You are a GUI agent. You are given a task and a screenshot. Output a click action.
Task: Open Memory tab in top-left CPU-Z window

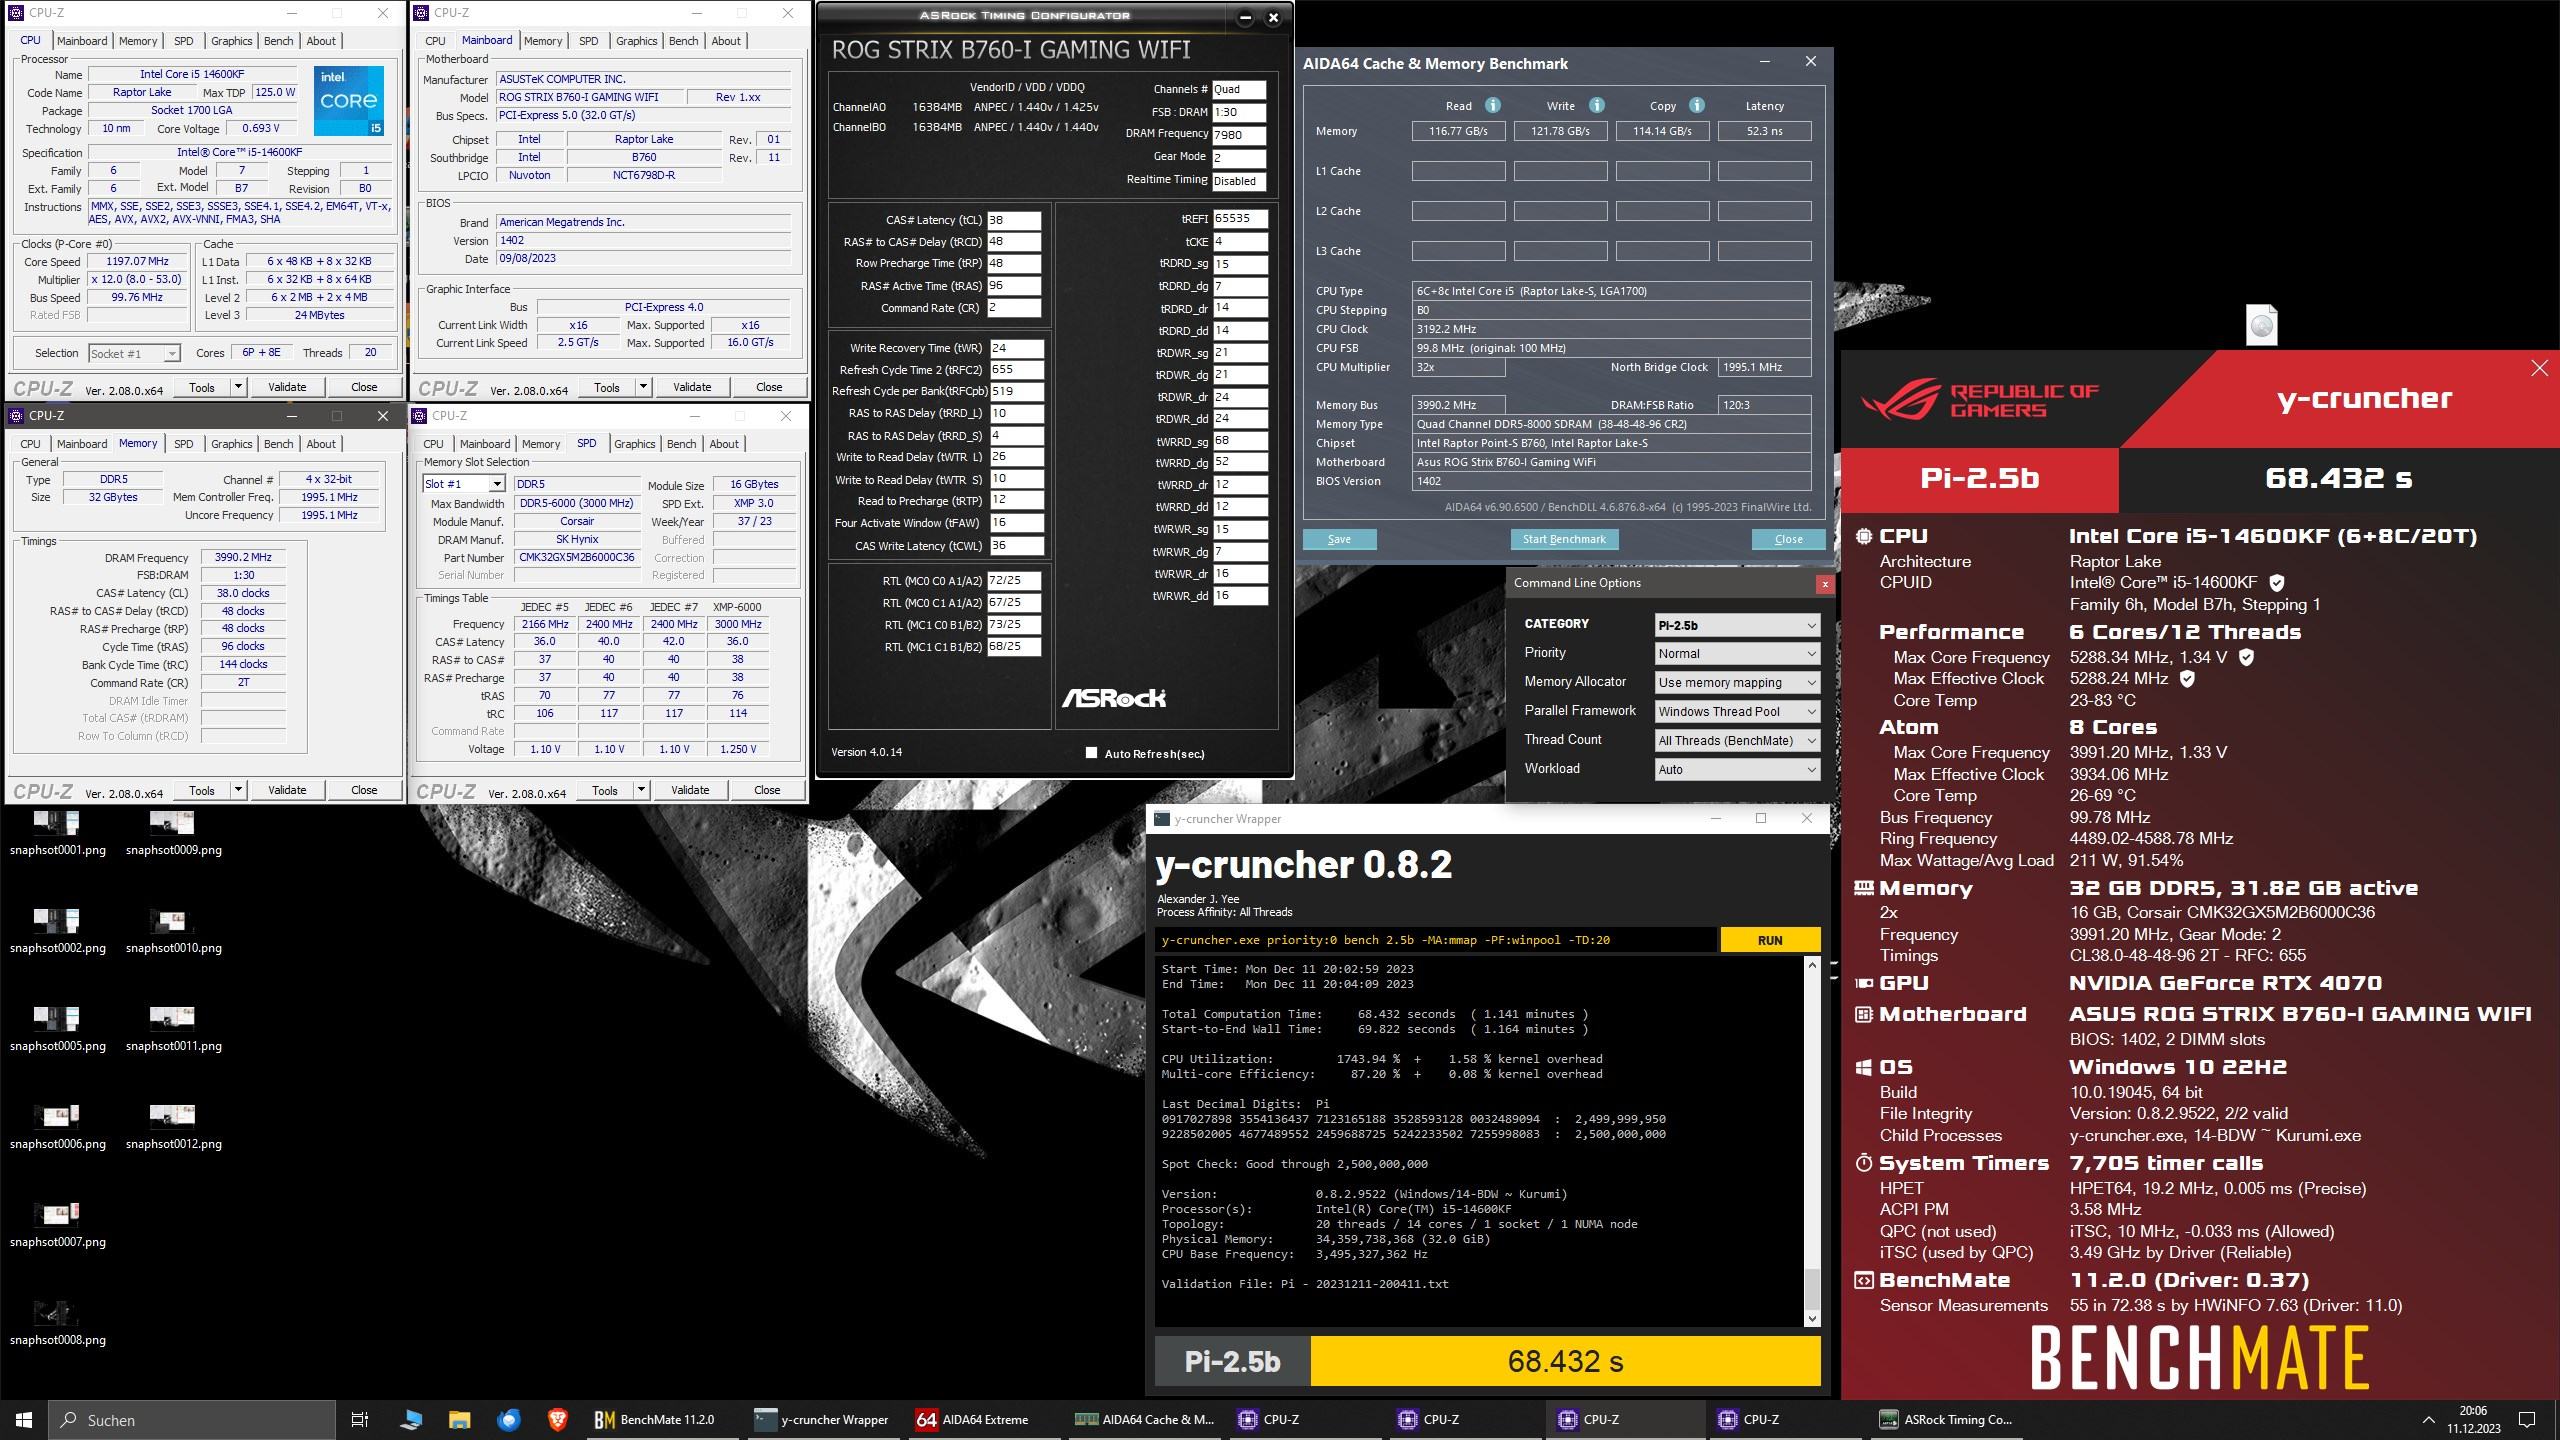138,41
